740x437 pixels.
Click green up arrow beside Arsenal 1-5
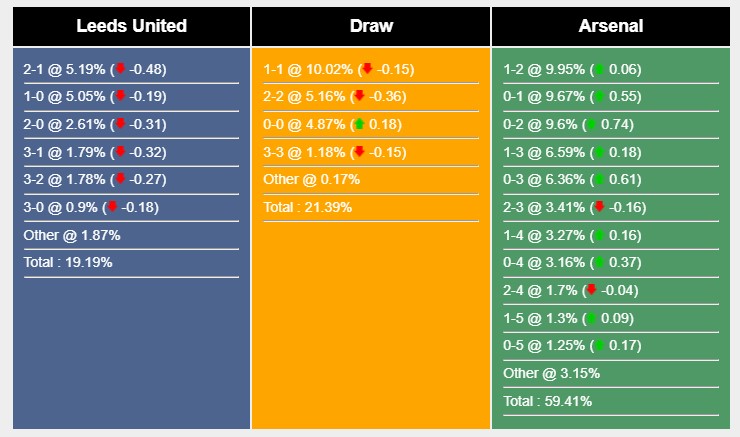(591, 318)
